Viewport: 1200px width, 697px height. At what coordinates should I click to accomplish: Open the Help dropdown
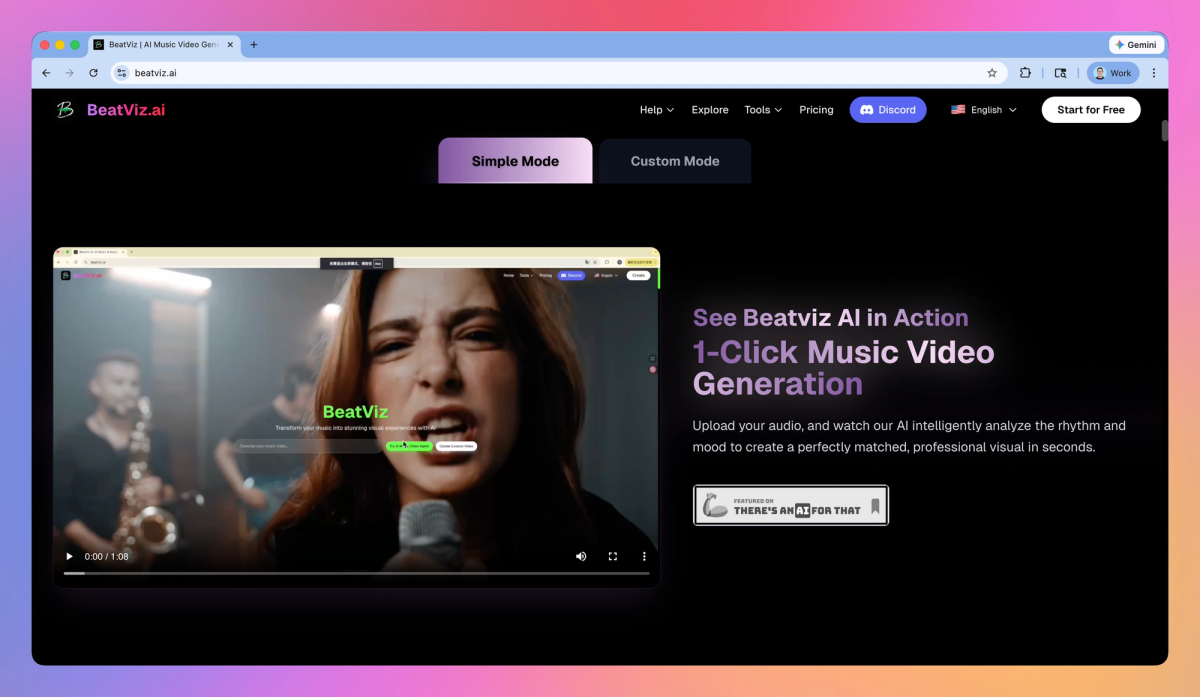click(x=656, y=110)
